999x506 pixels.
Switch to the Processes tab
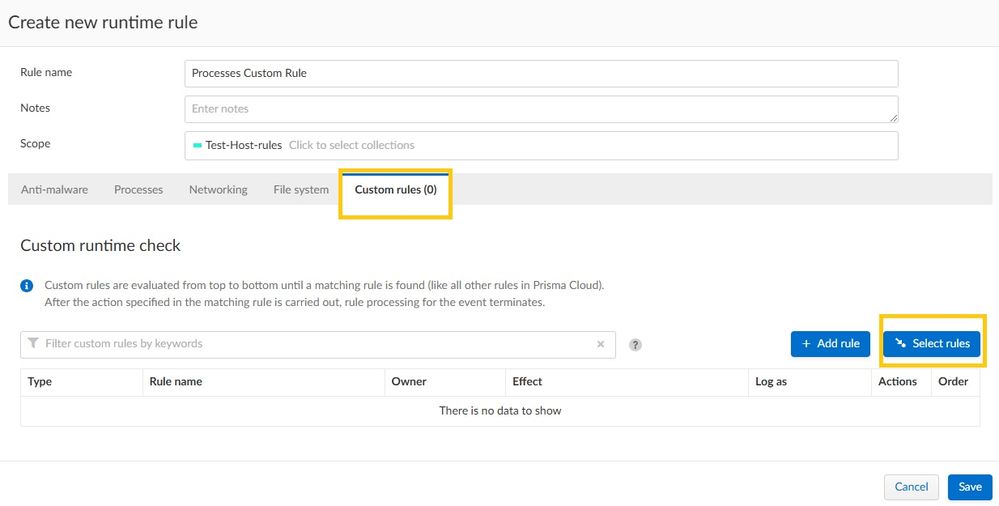pos(138,190)
